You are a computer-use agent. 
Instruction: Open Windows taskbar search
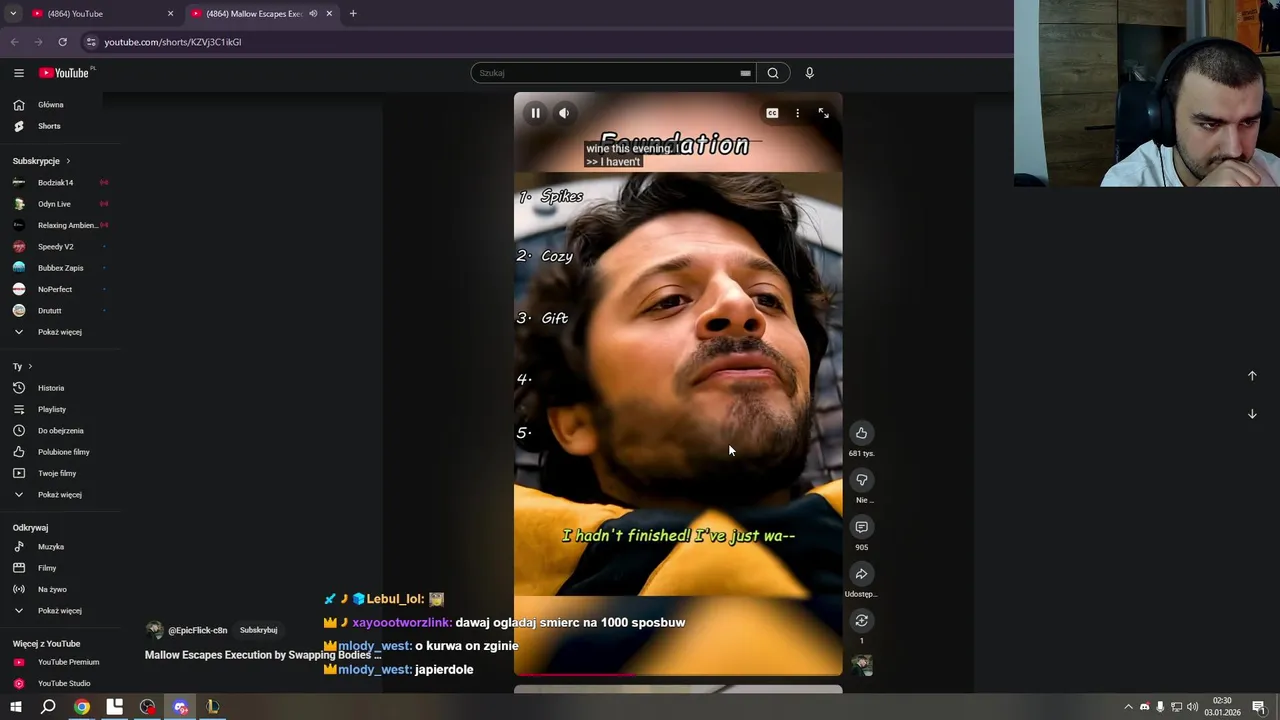pyautogui.click(x=48, y=707)
